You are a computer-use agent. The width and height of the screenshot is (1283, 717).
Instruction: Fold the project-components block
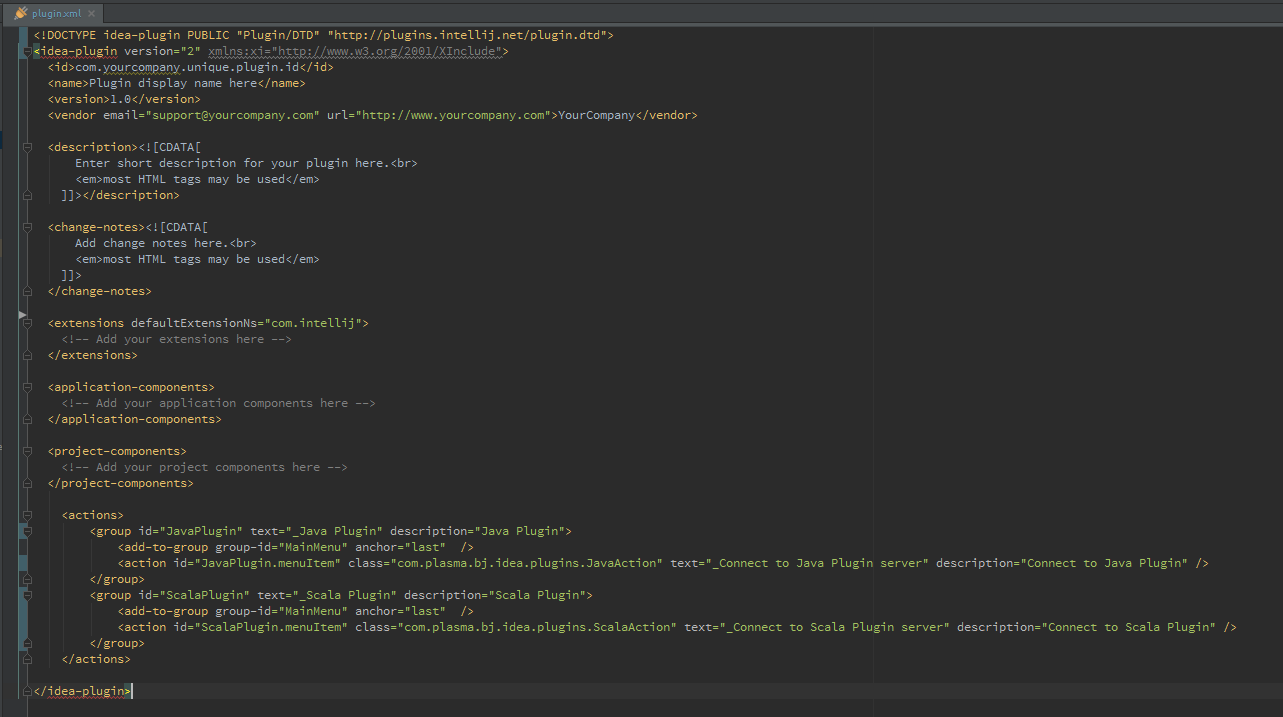27,451
